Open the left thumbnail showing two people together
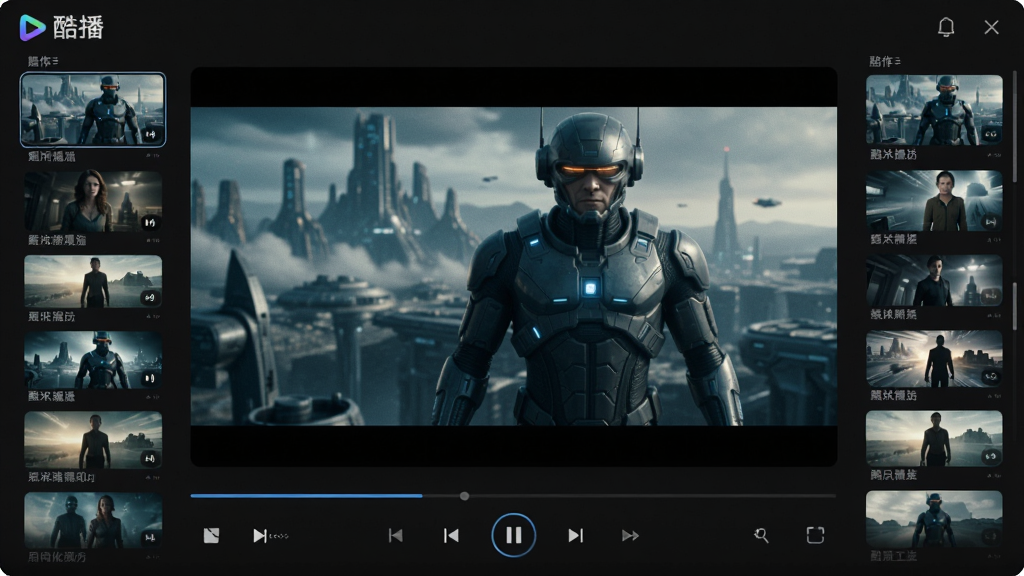 (x=93, y=520)
